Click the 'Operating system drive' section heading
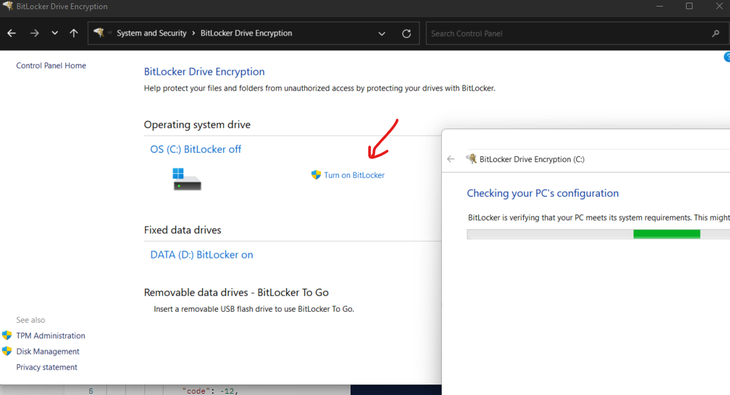Viewport: 730px width, 395px height. coord(197,125)
